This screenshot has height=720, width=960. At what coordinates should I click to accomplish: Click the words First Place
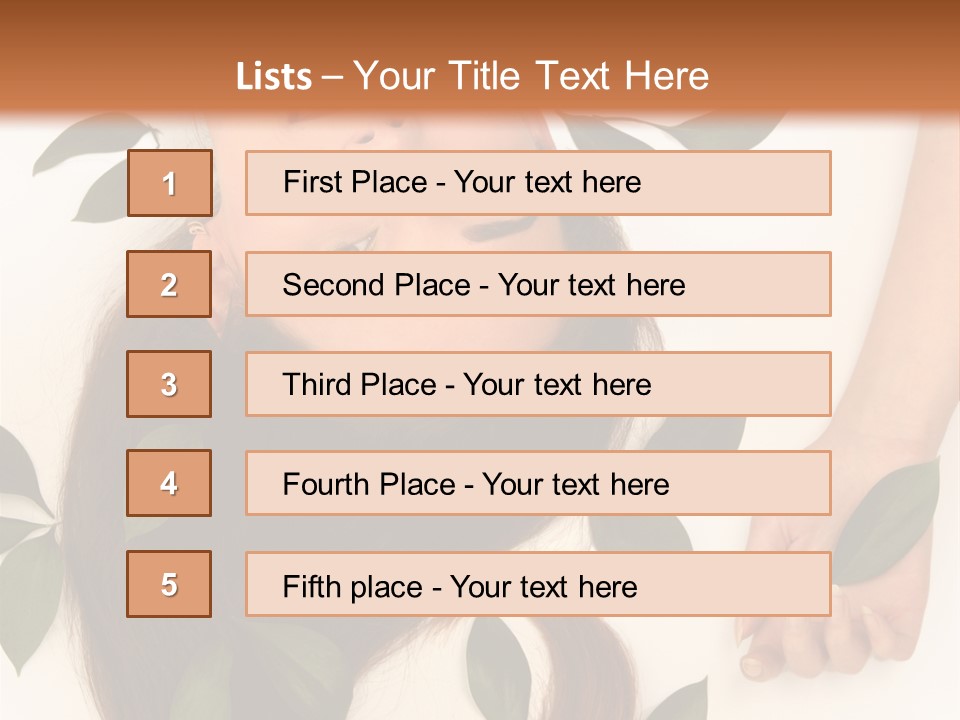(x=355, y=182)
